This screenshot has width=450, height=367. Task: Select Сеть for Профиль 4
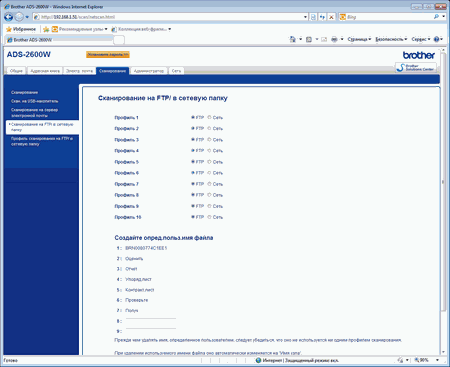(209, 151)
